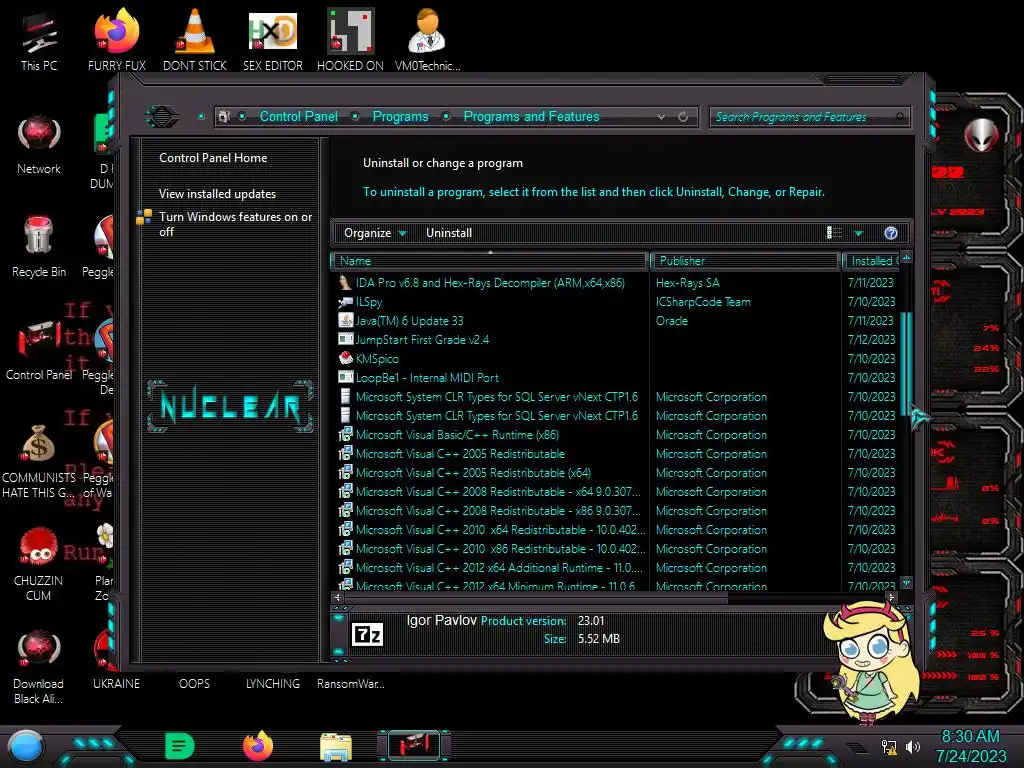
Task: Open the Recycle Bin on desktop
Action: [x=39, y=247]
